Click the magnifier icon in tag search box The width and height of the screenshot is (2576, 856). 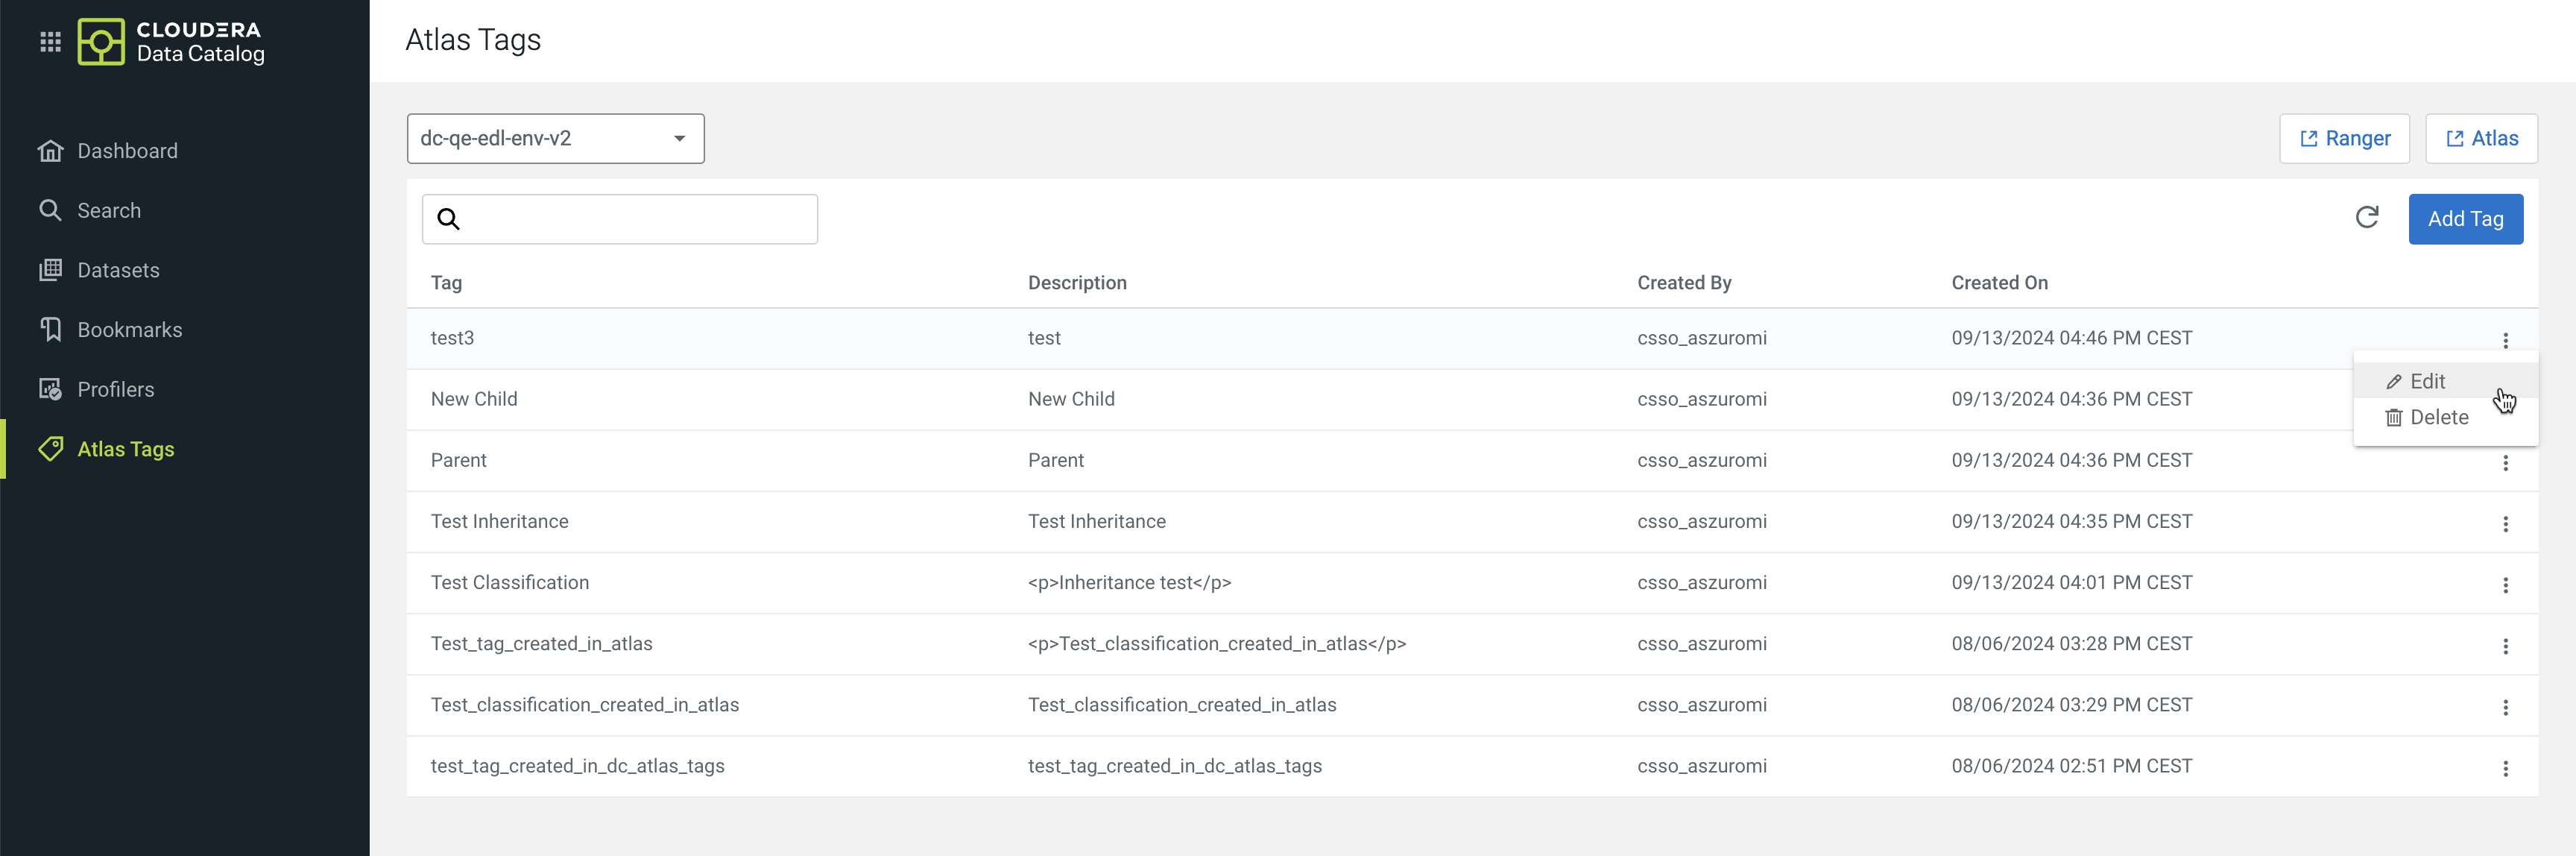coord(449,219)
